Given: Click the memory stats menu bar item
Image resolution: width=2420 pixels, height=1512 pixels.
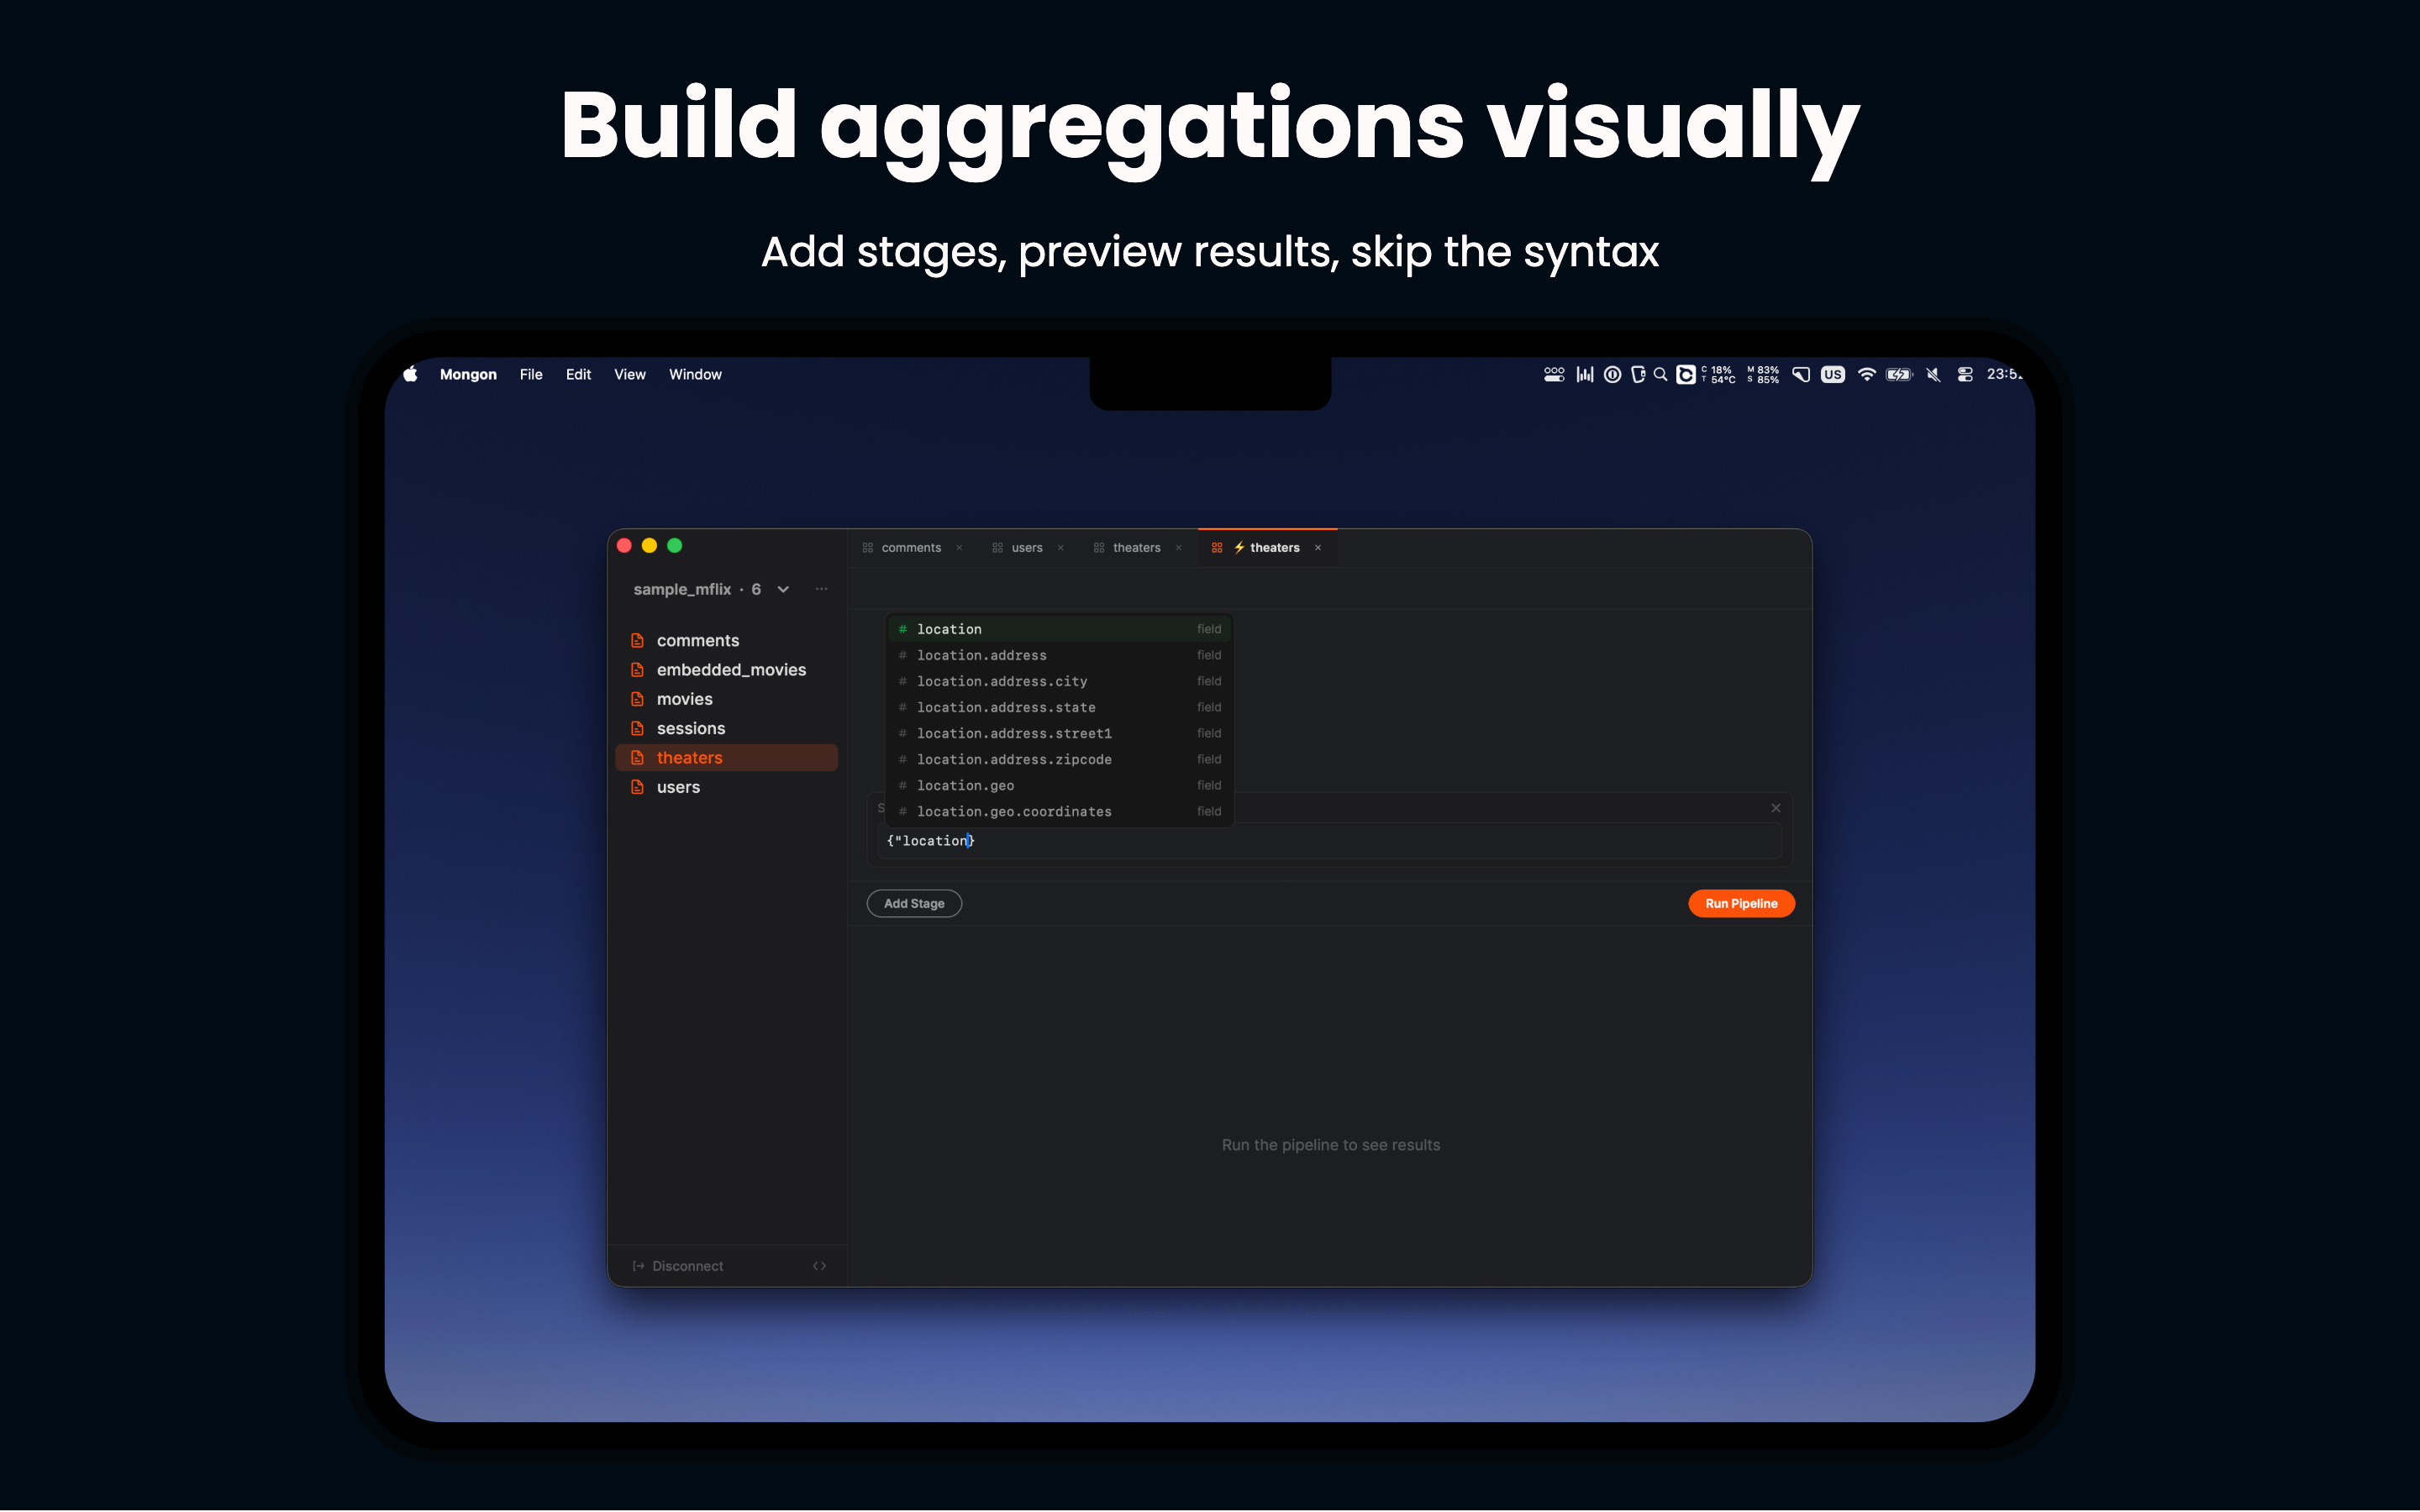Looking at the screenshot, I should [1763, 374].
